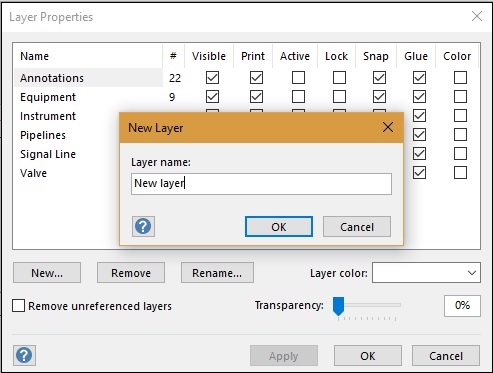Click the Remove layer button
This screenshot has height=373, width=493.
coord(131,273)
